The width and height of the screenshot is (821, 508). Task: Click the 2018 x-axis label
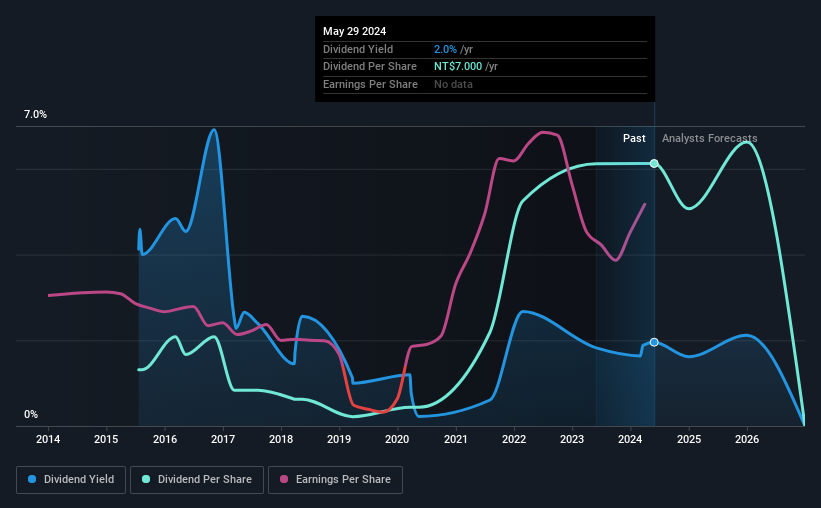point(281,439)
